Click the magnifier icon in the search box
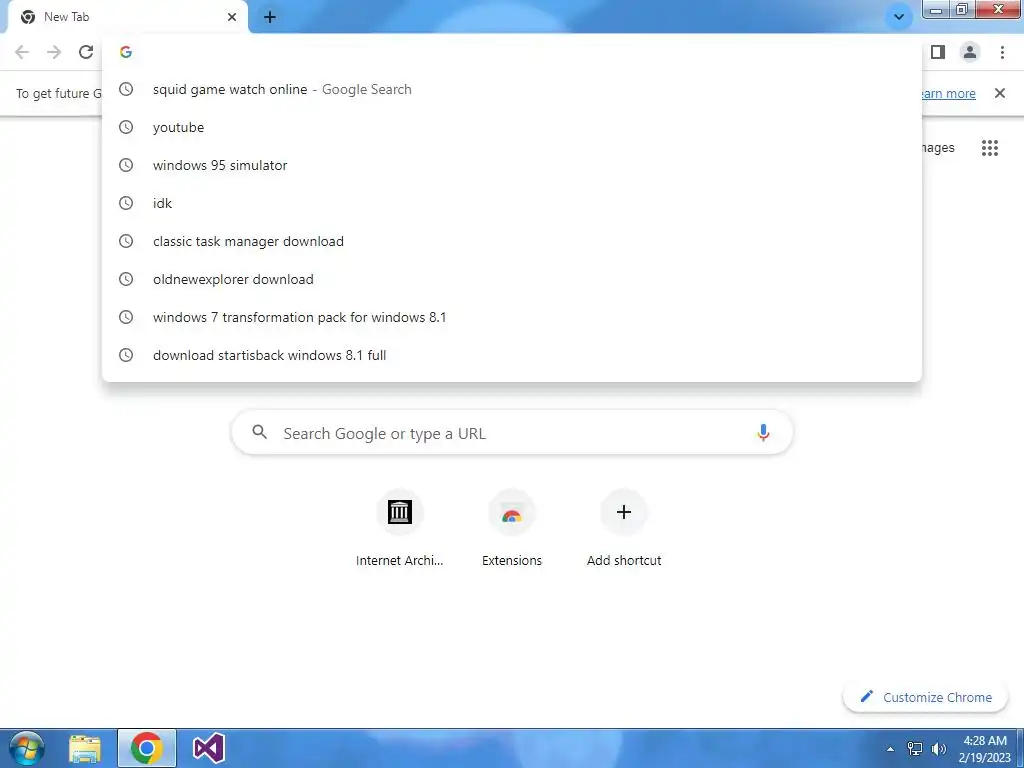Viewport: 1024px width, 768px height. 259,432
